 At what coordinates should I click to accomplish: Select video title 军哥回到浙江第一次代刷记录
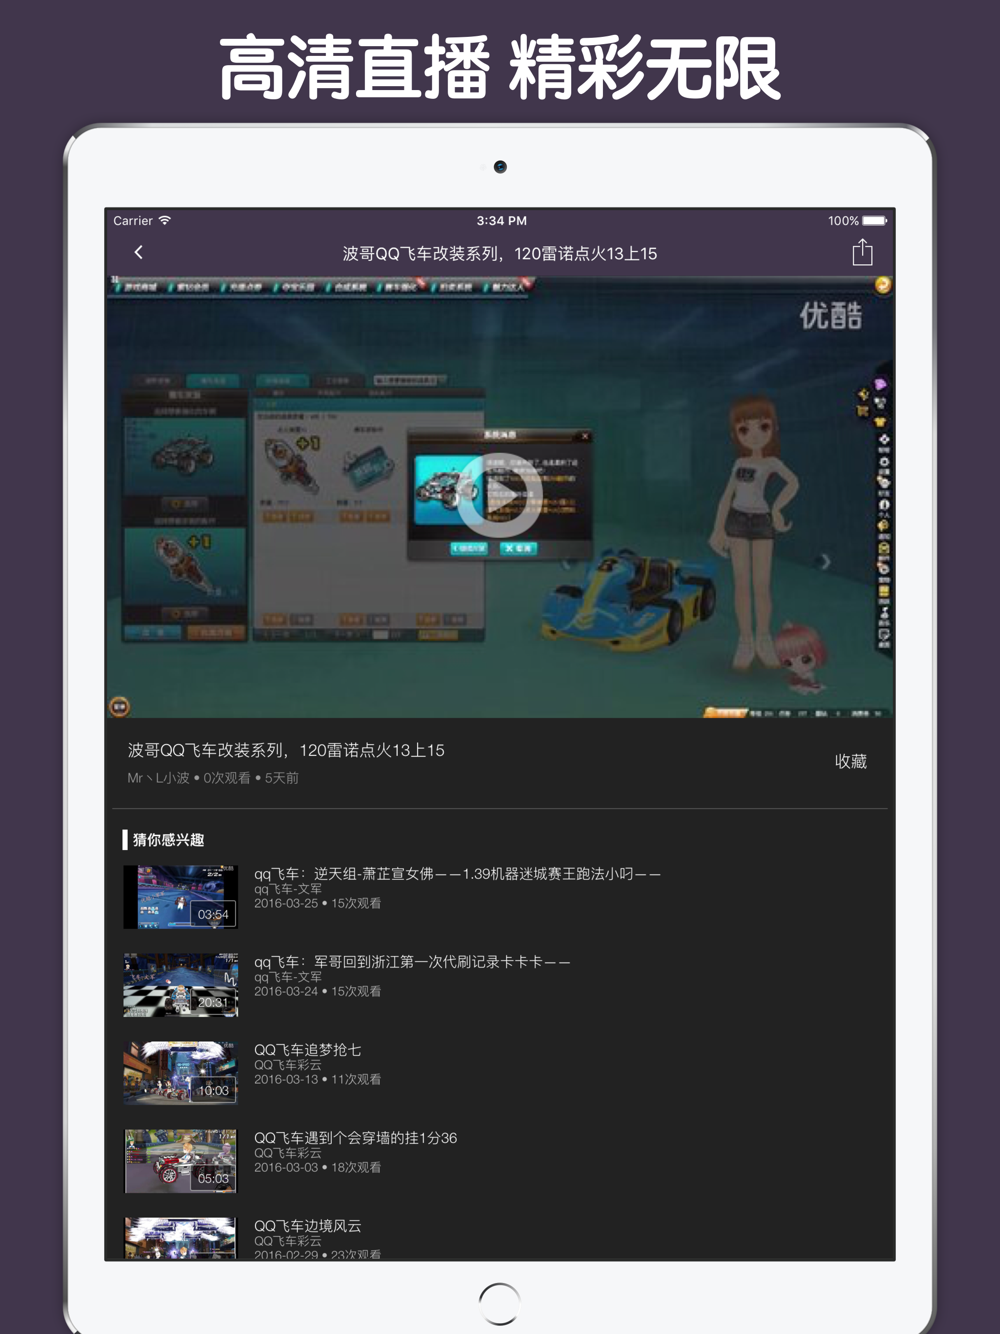[412, 962]
